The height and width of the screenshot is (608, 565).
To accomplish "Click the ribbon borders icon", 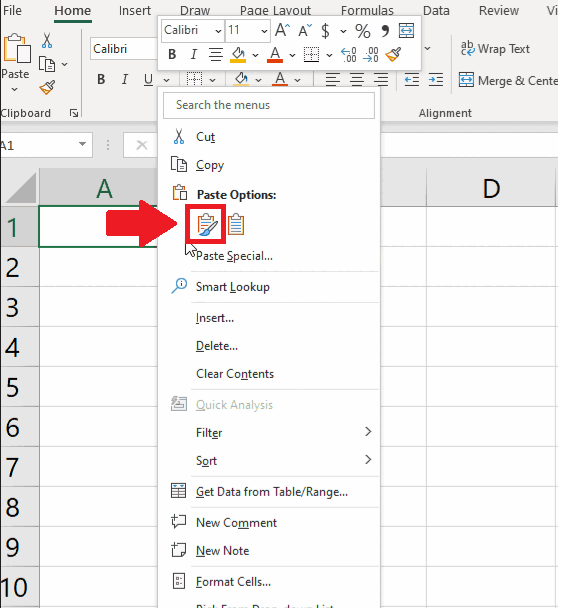I will 194,79.
